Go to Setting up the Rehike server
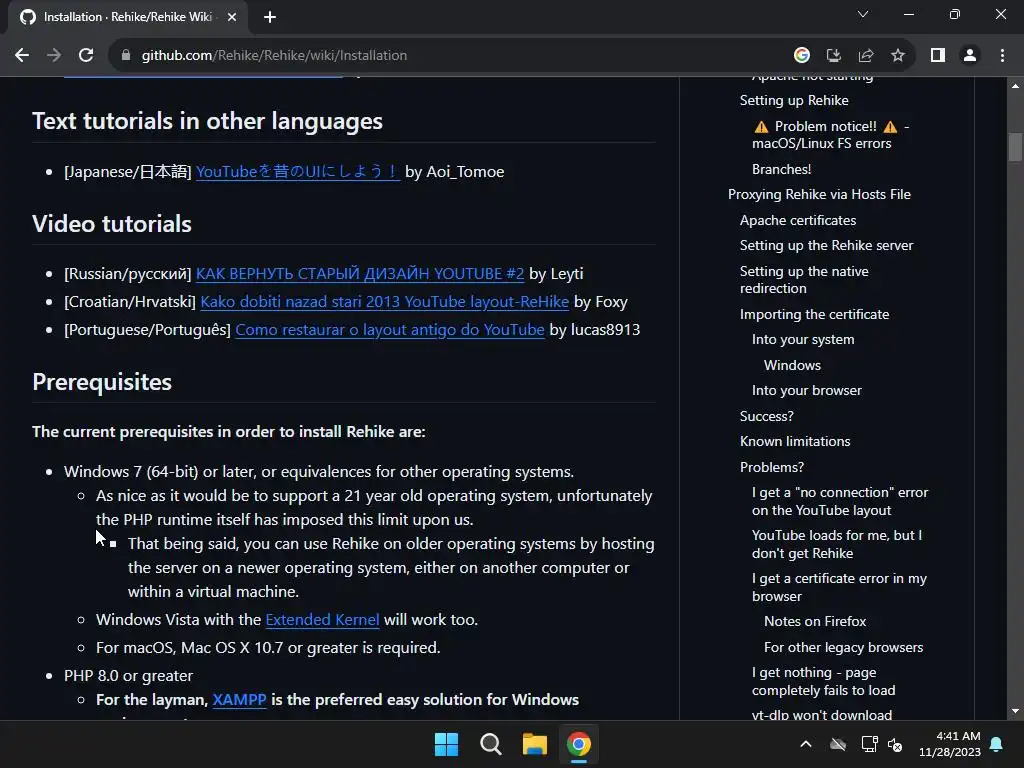Viewport: 1024px width, 768px height. pyautogui.click(x=826, y=246)
